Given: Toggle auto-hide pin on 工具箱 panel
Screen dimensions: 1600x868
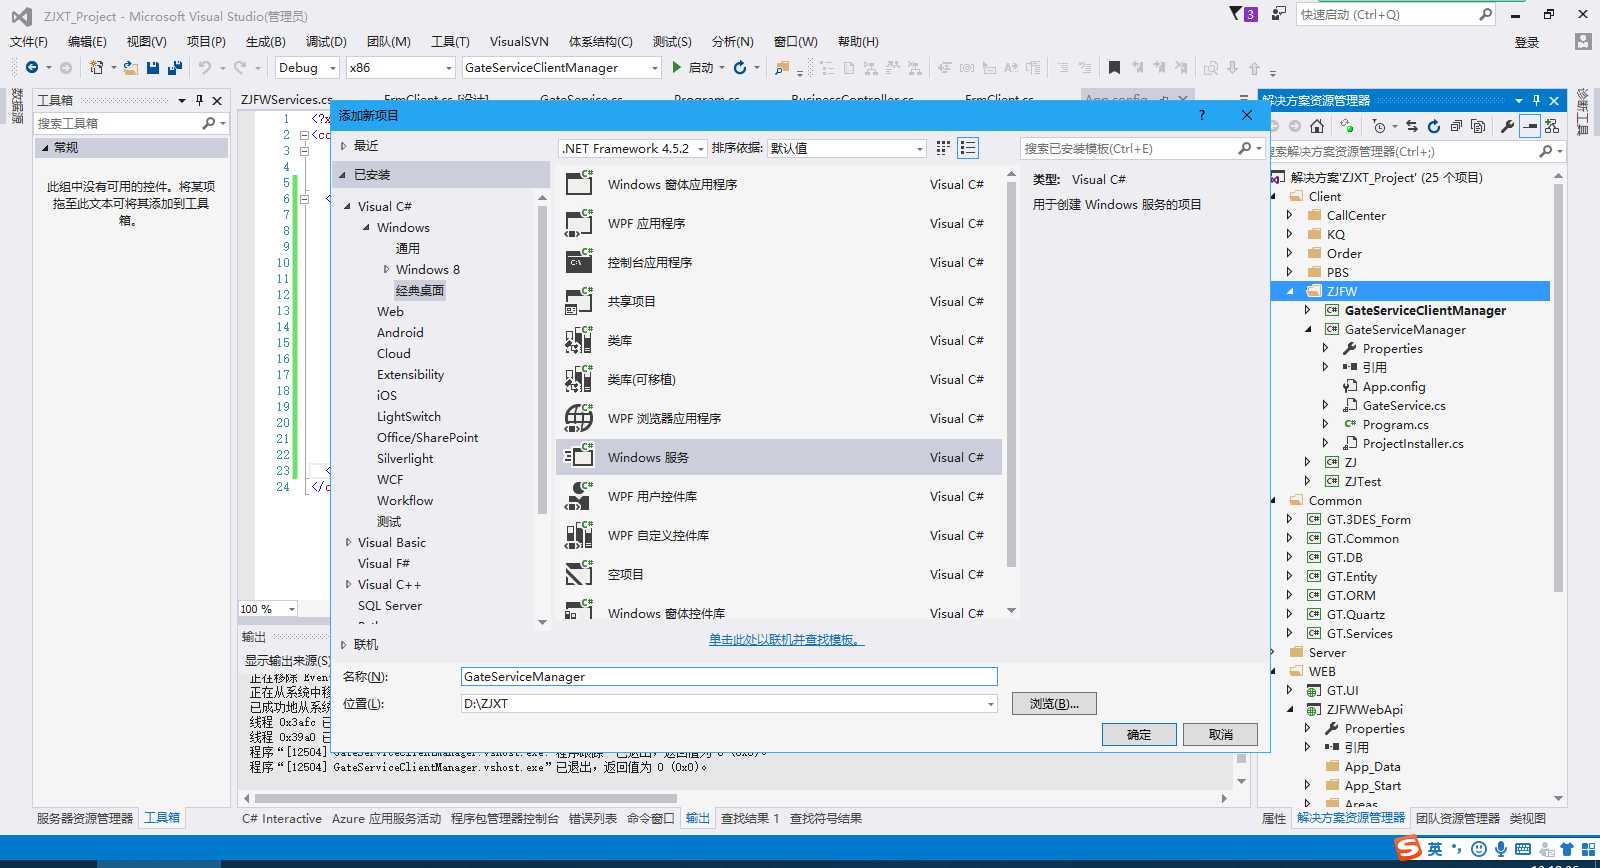Looking at the screenshot, I should point(199,100).
